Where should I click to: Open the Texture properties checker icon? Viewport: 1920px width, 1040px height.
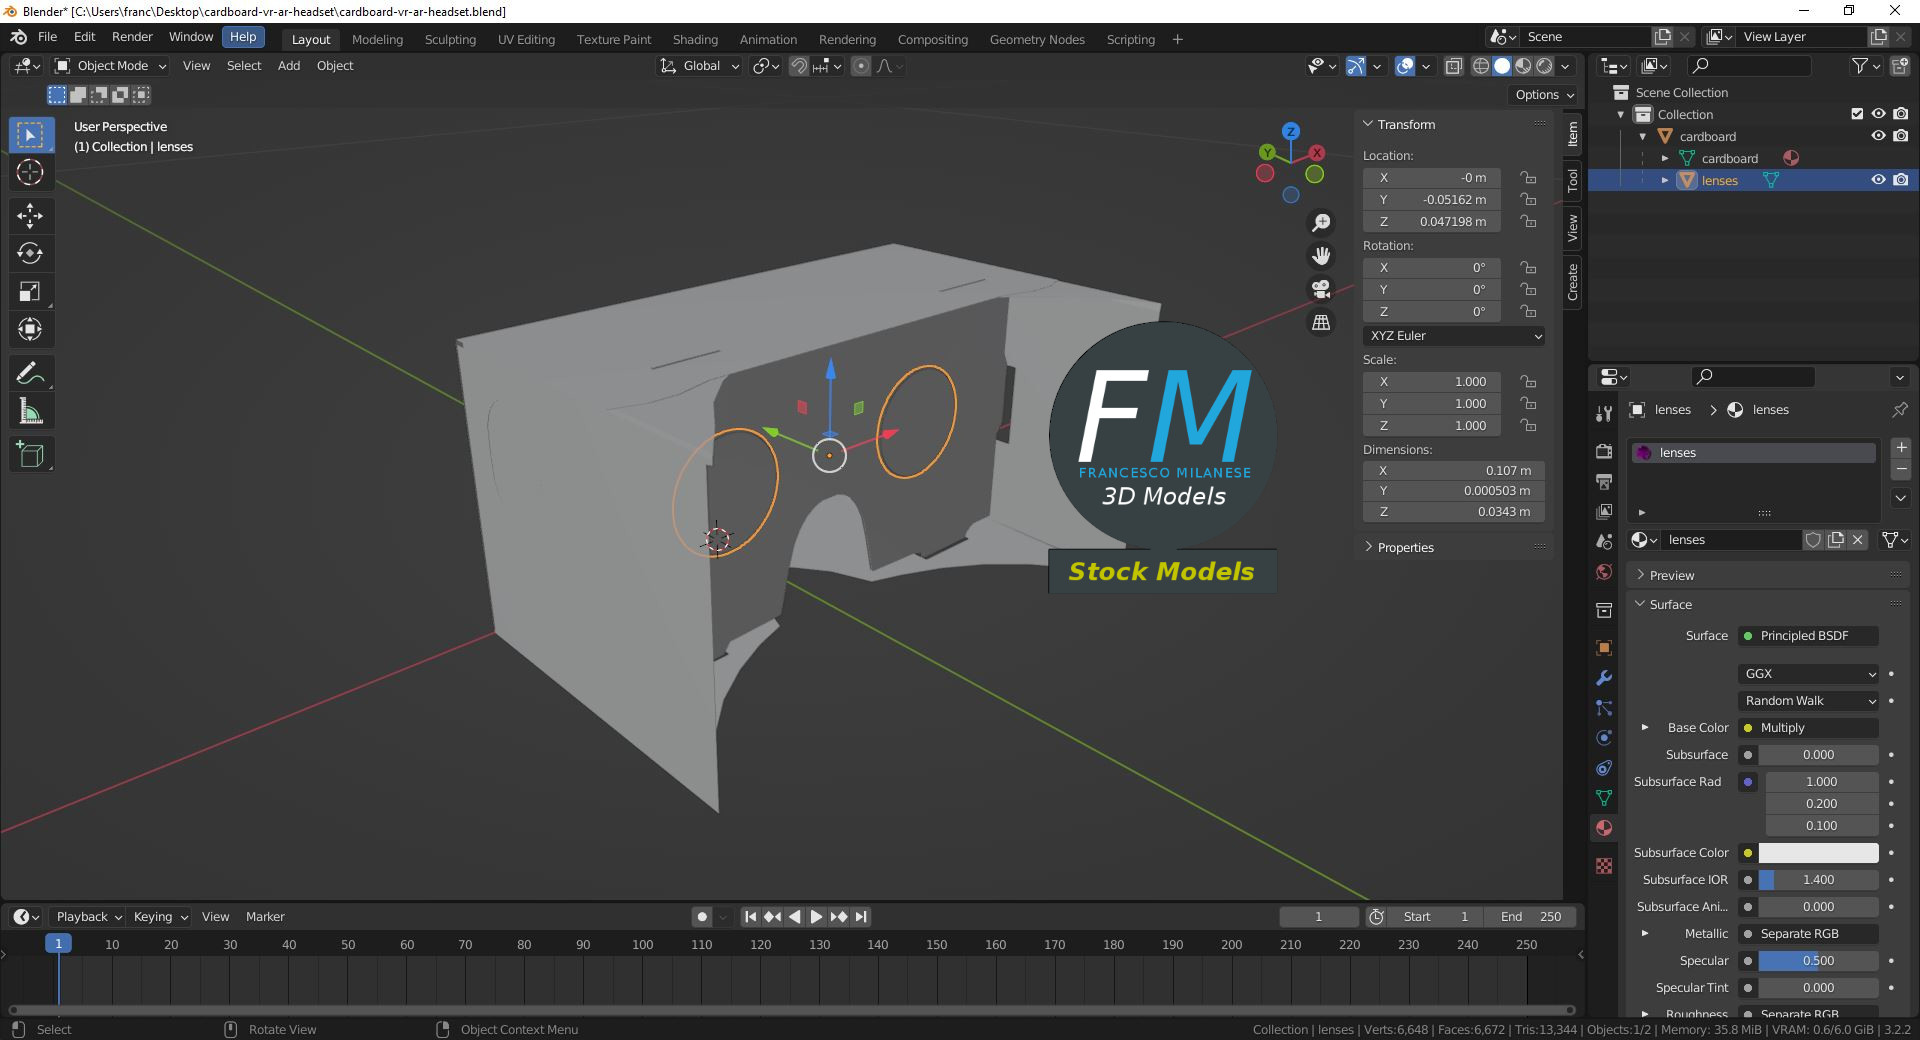pos(1604,866)
